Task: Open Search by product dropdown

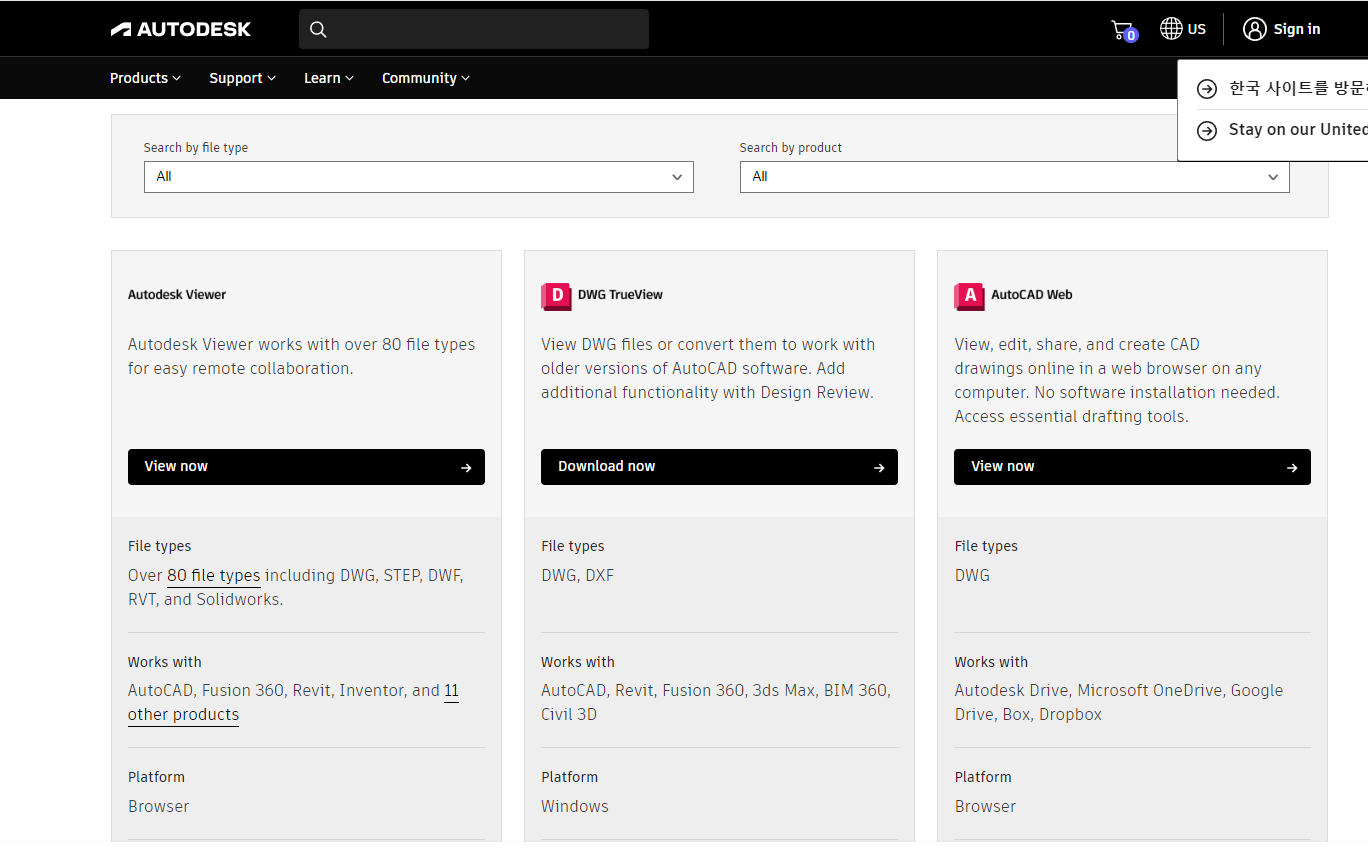Action: pyautogui.click(x=1014, y=177)
